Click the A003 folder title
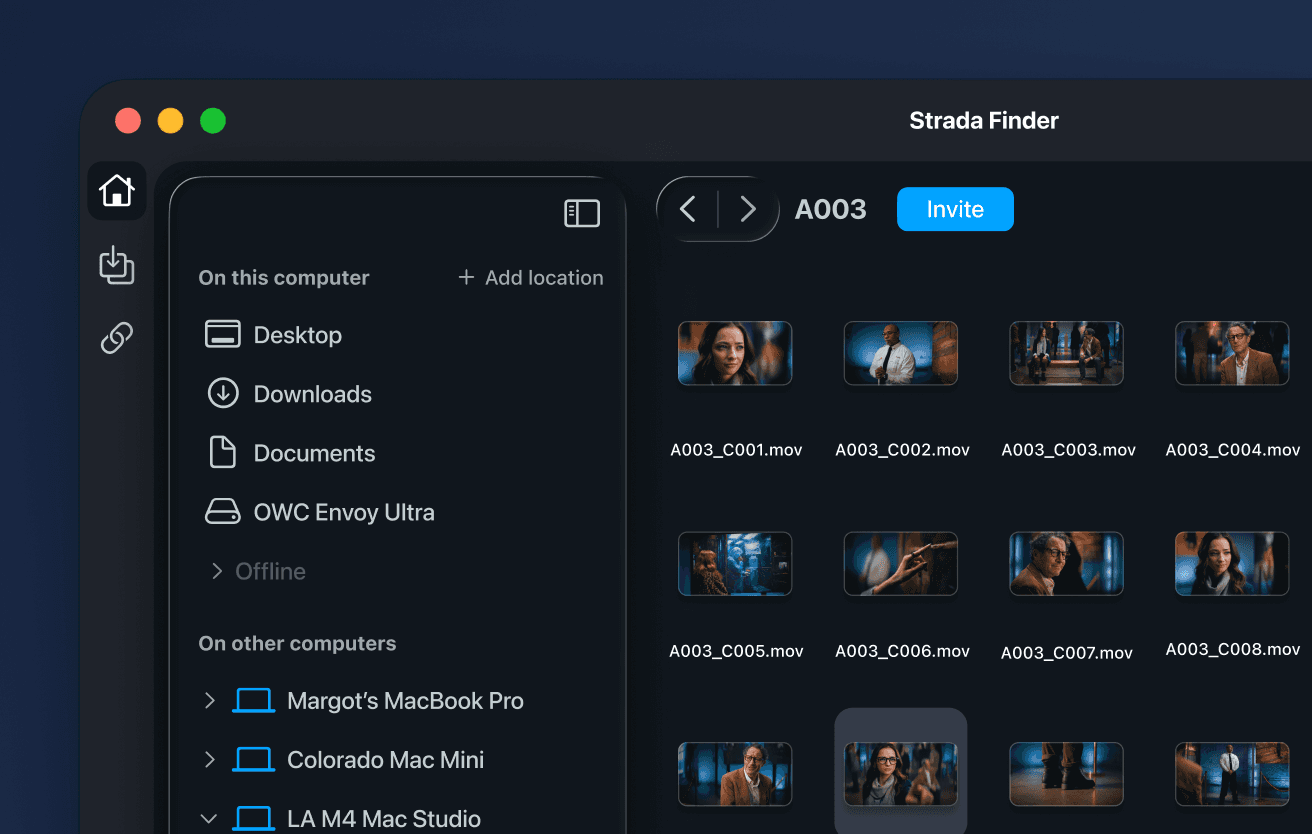Viewport: 1312px width, 834px height. click(830, 209)
